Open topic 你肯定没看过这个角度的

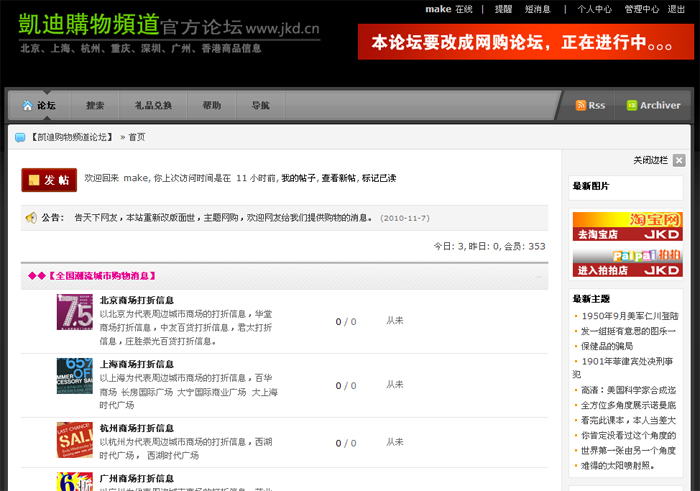[x=628, y=435]
